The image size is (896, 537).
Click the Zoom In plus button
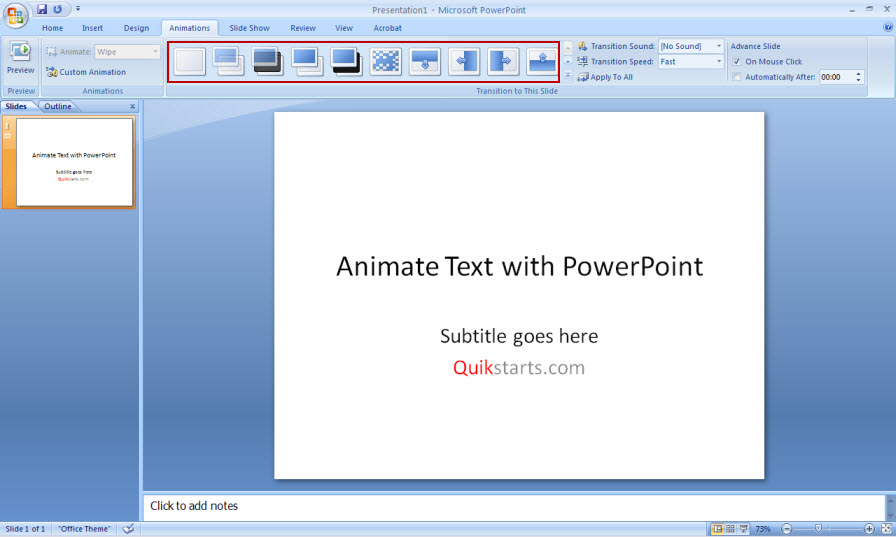[869, 529]
